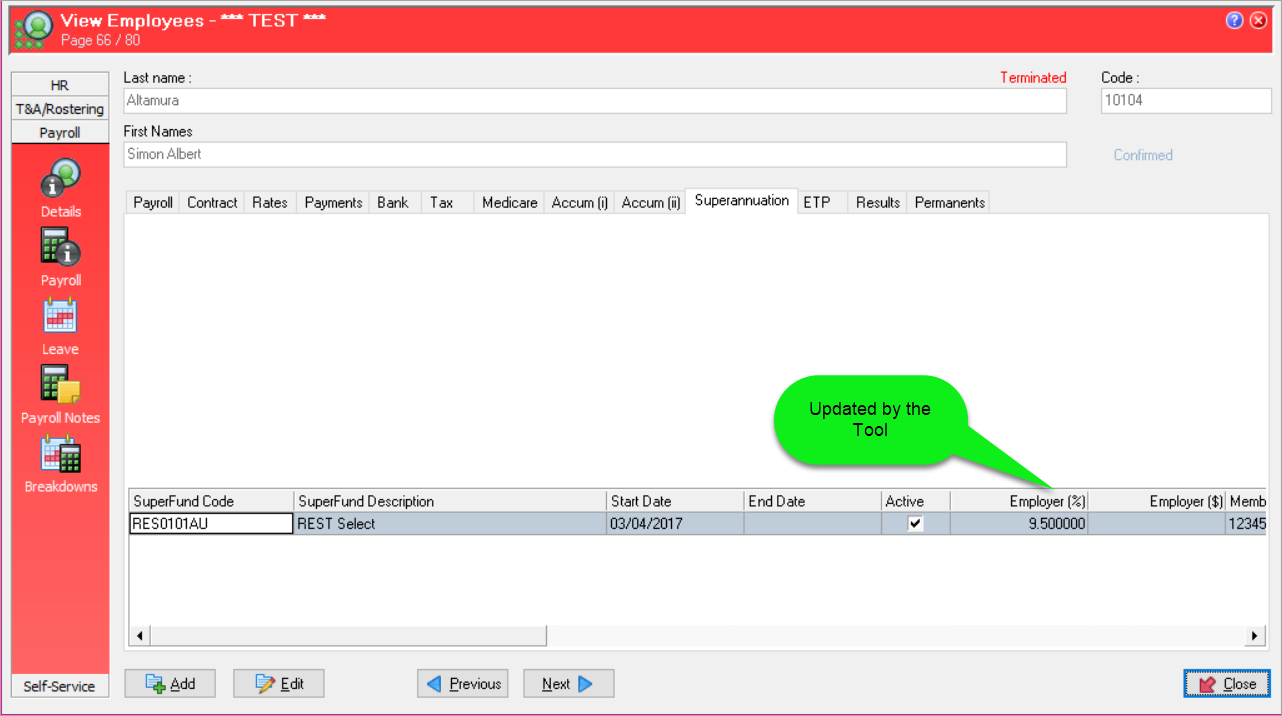This screenshot has height=716, width=1282.
Task: Expand the HR section in sidebar
Action: 60,85
